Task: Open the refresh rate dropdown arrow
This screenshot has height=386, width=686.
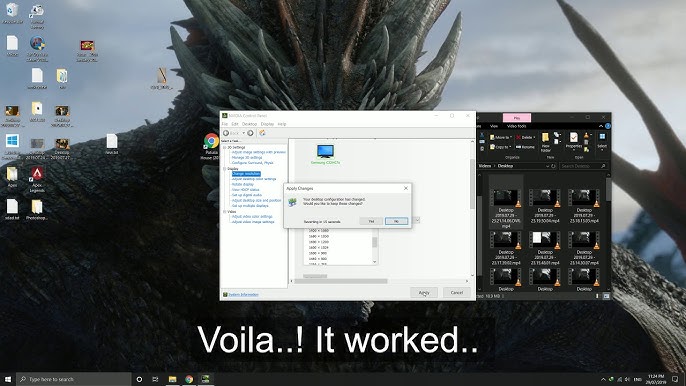Action: pyautogui.click(x=417, y=220)
